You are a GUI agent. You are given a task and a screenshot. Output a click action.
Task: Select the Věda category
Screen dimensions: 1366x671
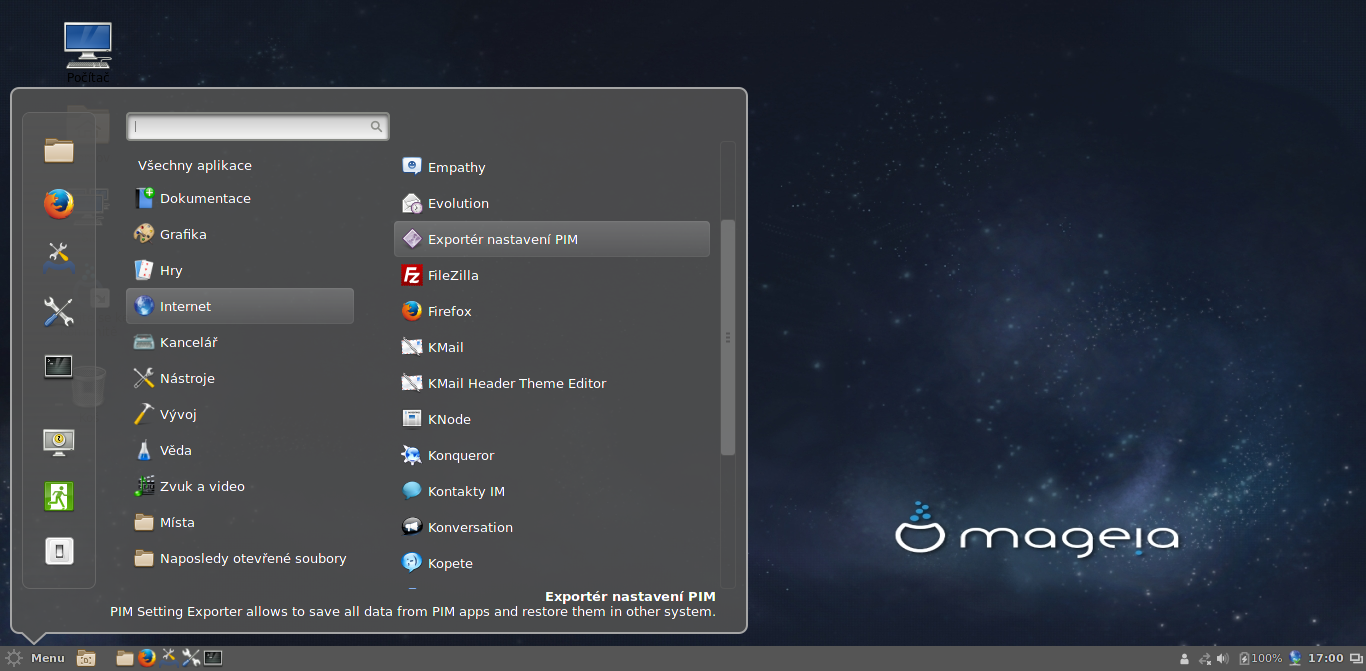240,450
